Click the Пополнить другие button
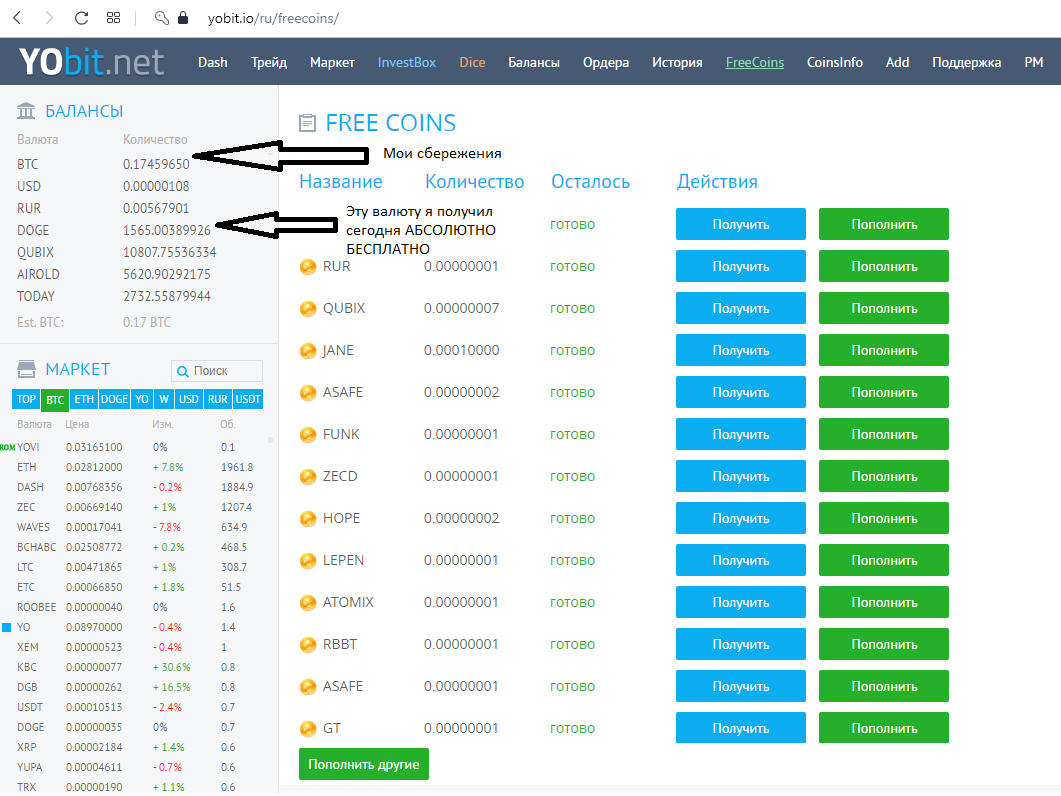Image resolution: width=1061 pixels, height=796 pixels. [364, 764]
